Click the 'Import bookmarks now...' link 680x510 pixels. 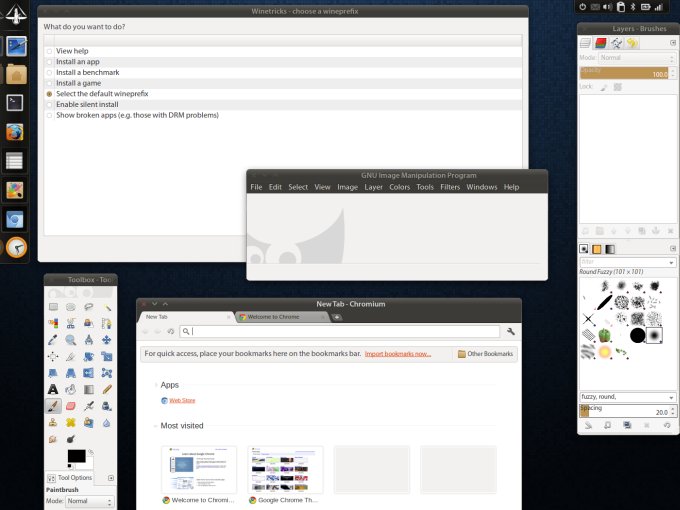(x=397, y=354)
